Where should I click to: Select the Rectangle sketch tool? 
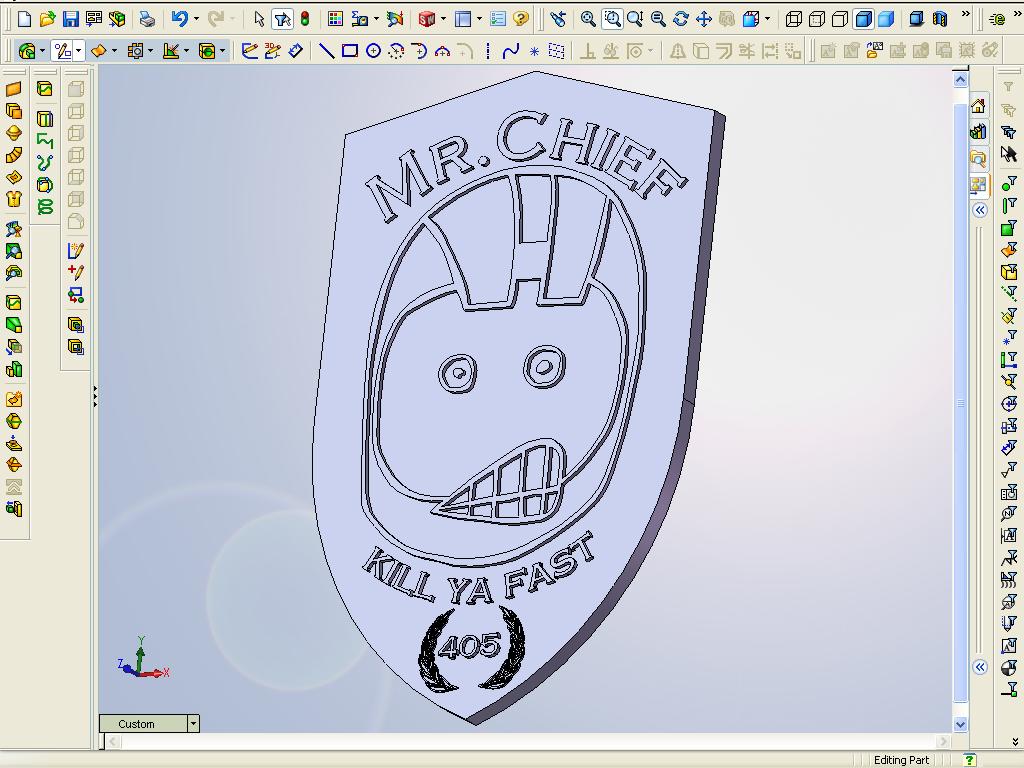pyautogui.click(x=350, y=50)
